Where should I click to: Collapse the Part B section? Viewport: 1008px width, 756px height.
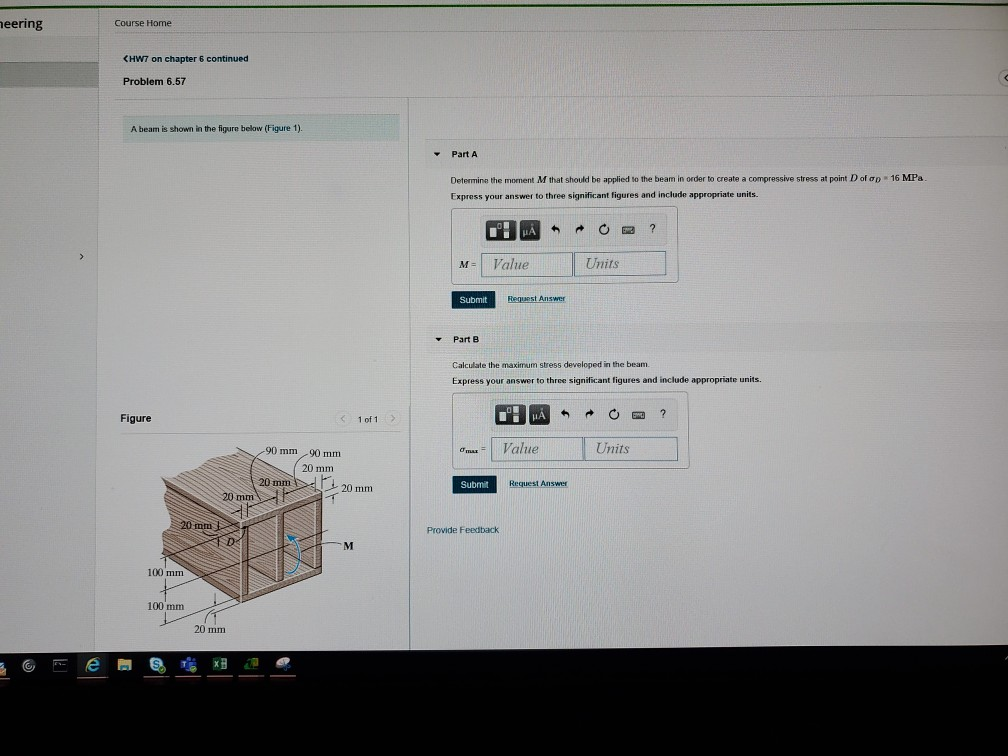click(437, 339)
